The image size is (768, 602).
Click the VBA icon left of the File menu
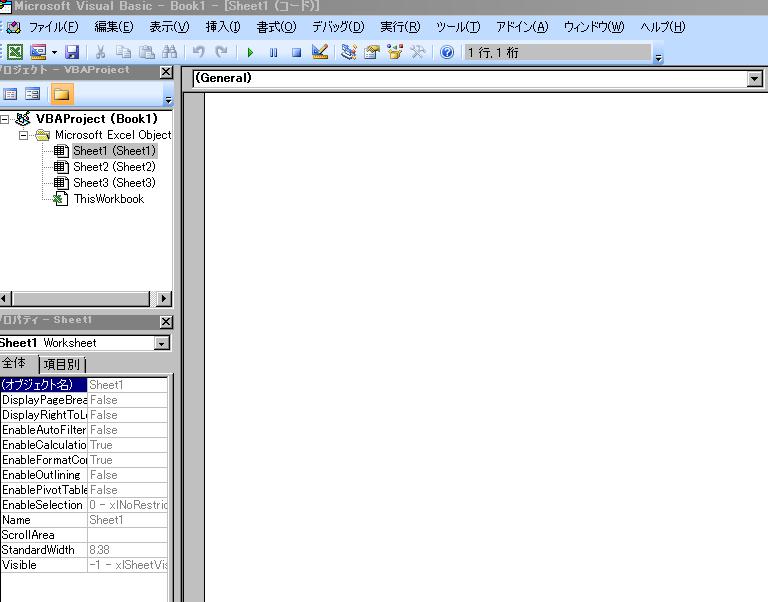pos(13,27)
